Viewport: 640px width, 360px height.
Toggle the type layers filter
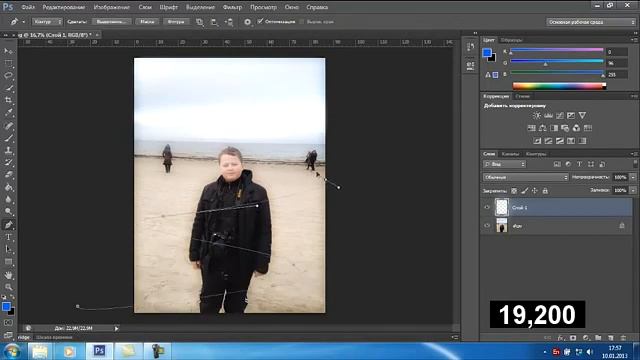click(x=579, y=164)
